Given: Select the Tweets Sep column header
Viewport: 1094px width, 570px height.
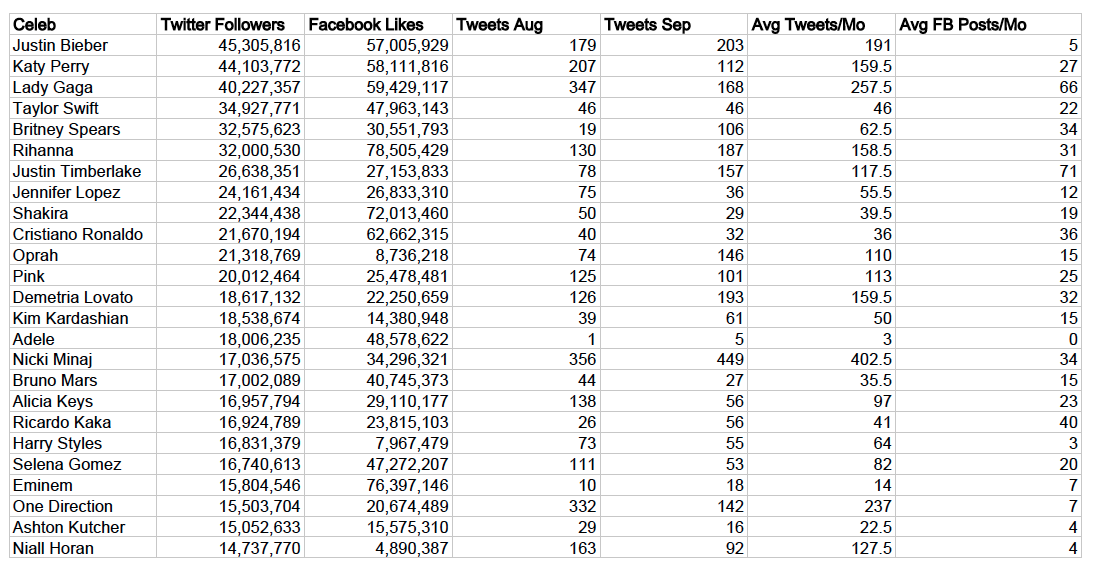Looking at the screenshot, I should 674,24.
